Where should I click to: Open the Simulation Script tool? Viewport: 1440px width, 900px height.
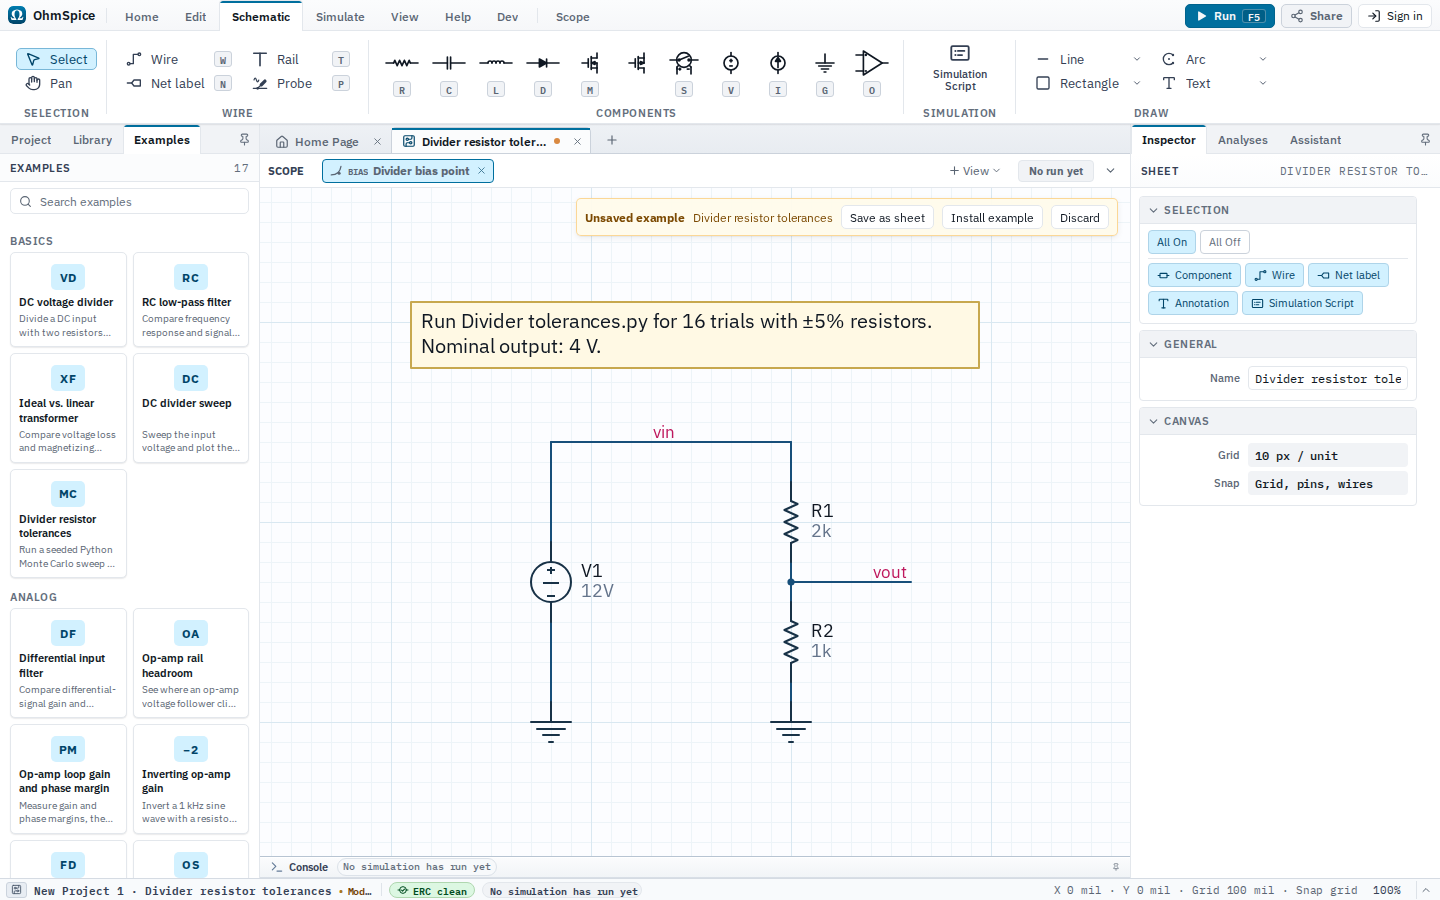coord(960,68)
